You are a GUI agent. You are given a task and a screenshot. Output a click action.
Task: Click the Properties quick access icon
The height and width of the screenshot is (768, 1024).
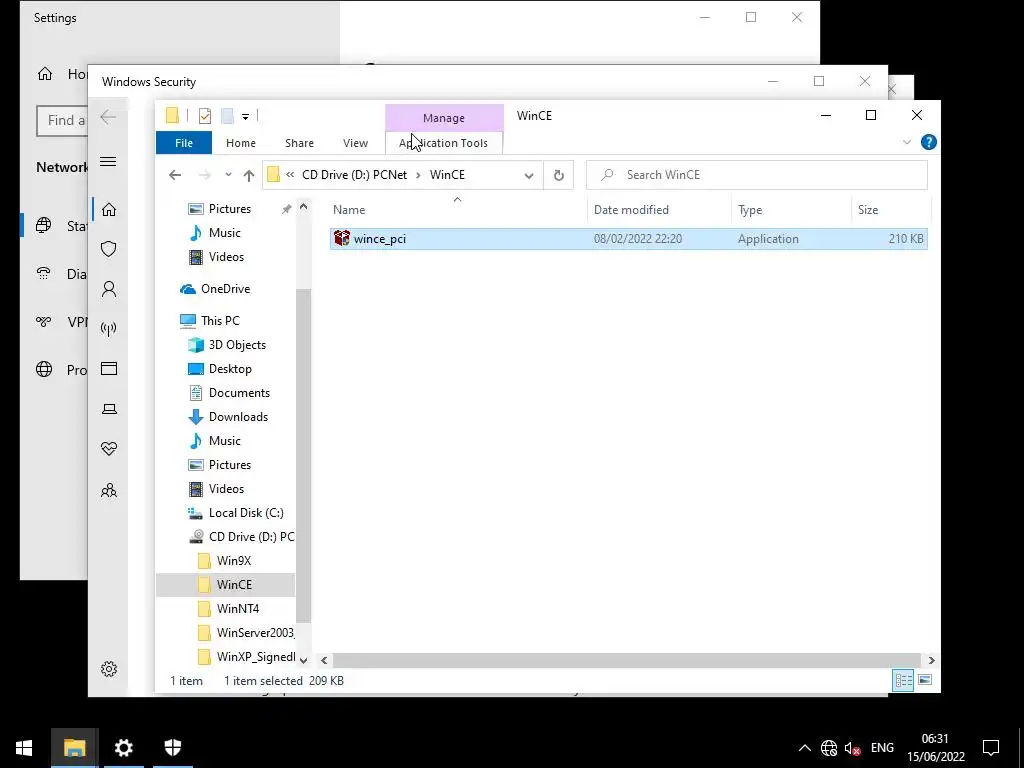pyautogui.click(x=204, y=116)
